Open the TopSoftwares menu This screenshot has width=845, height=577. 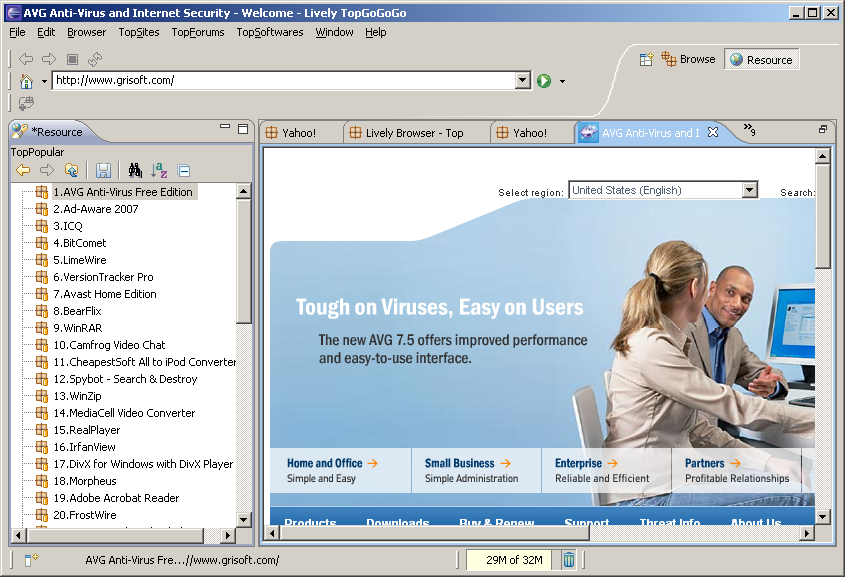click(x=269, y=32)
